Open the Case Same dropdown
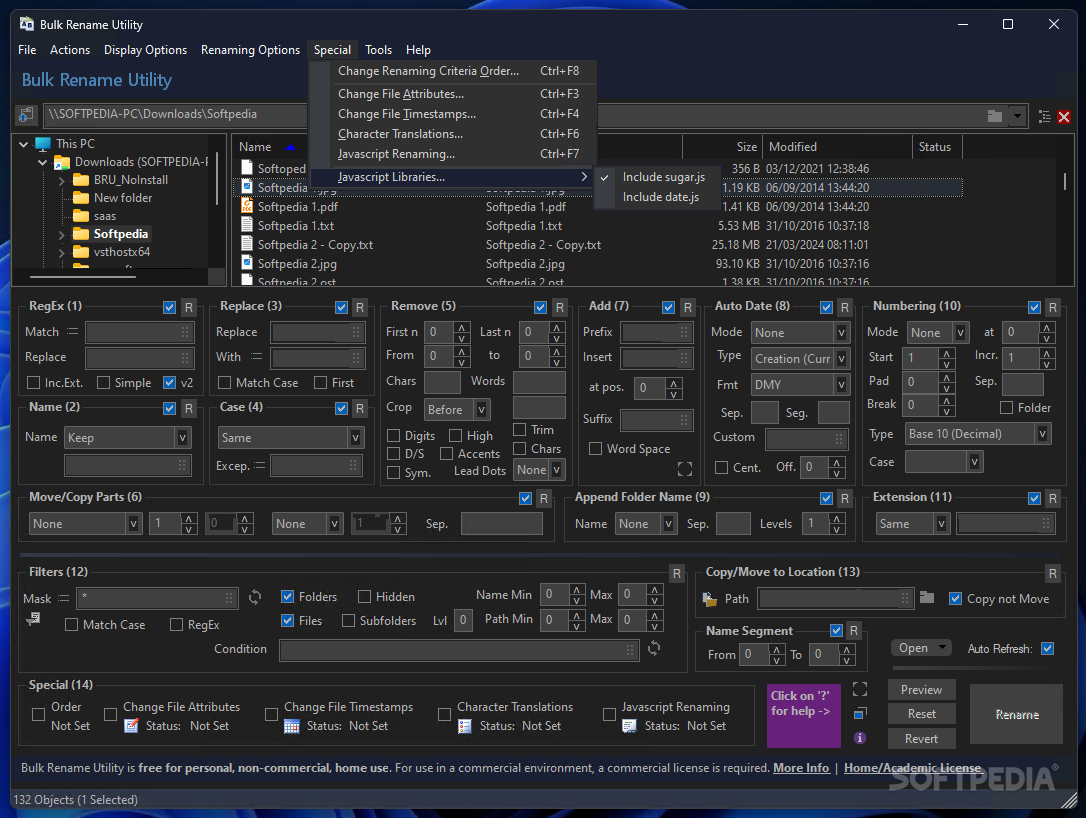1086x818 pixels. [355, 438]
